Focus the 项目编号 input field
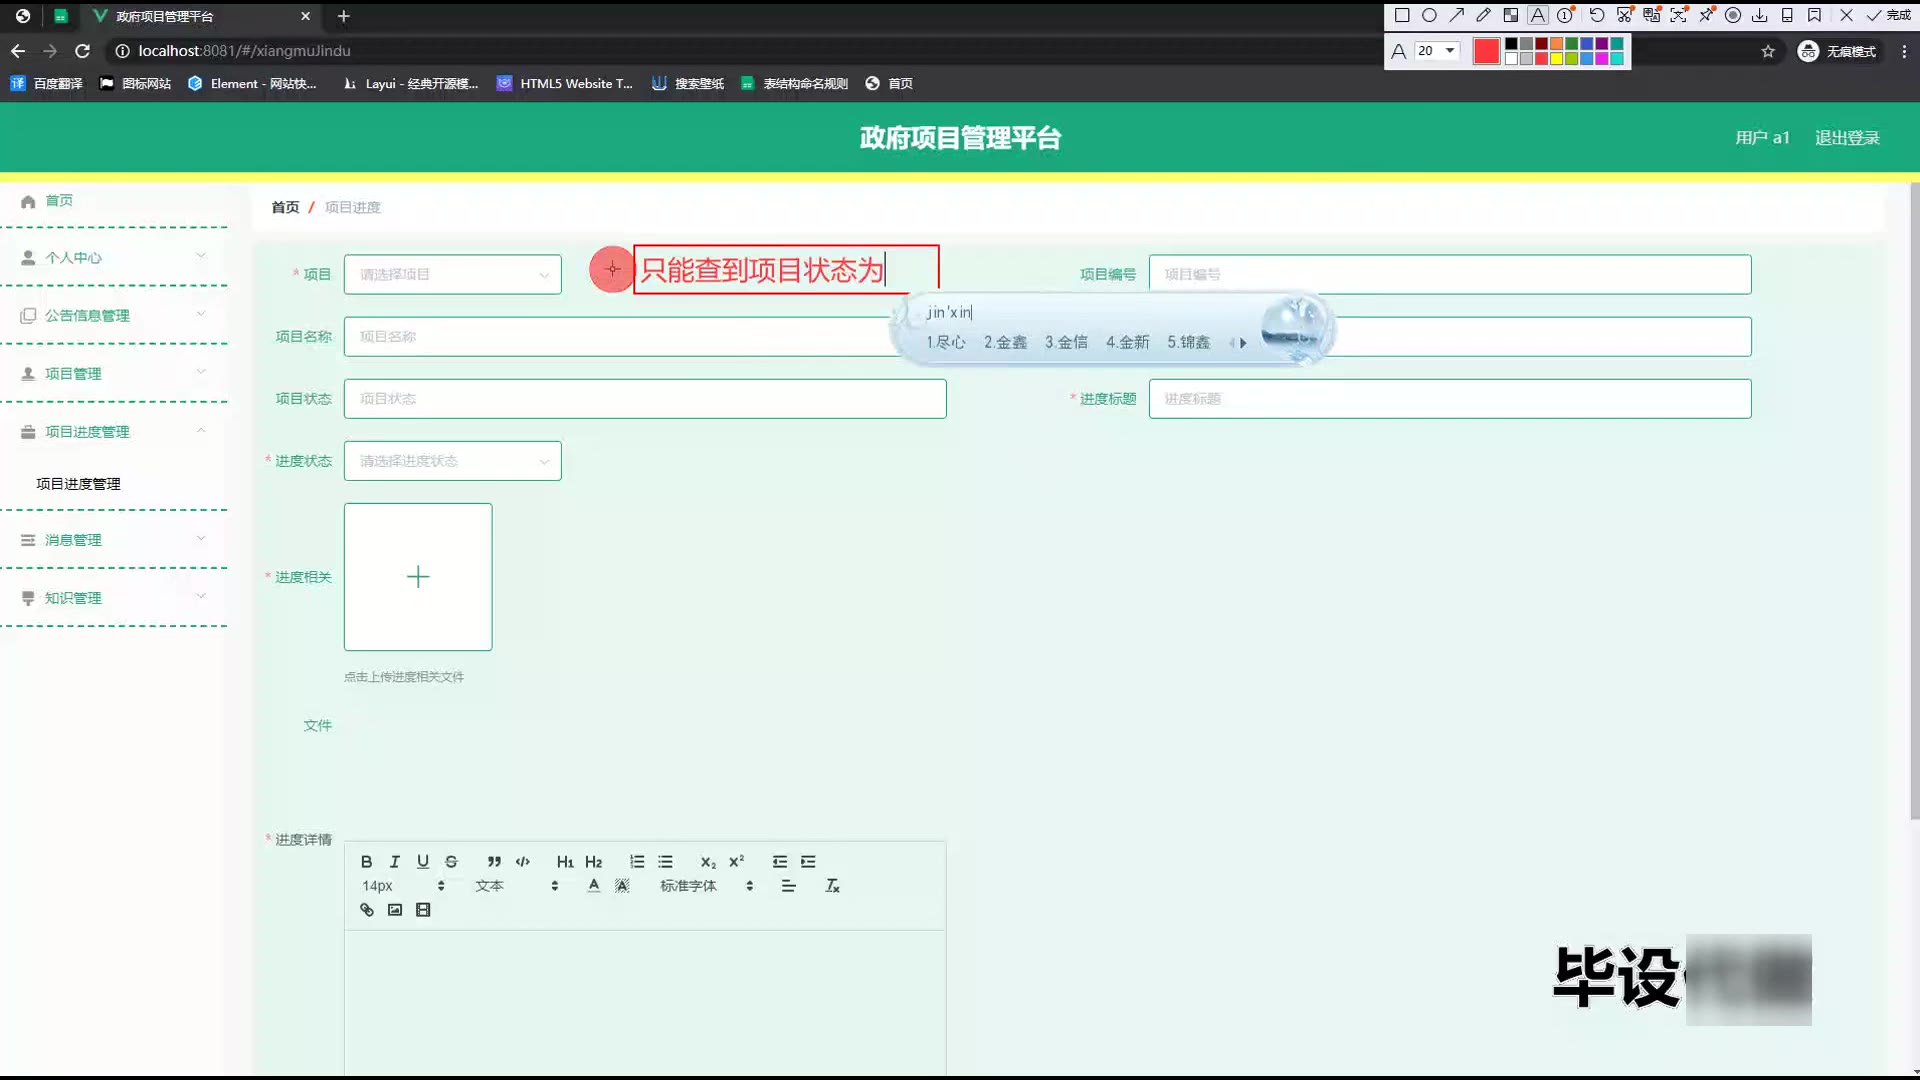1920x1080 pixels. point(1450,274)
